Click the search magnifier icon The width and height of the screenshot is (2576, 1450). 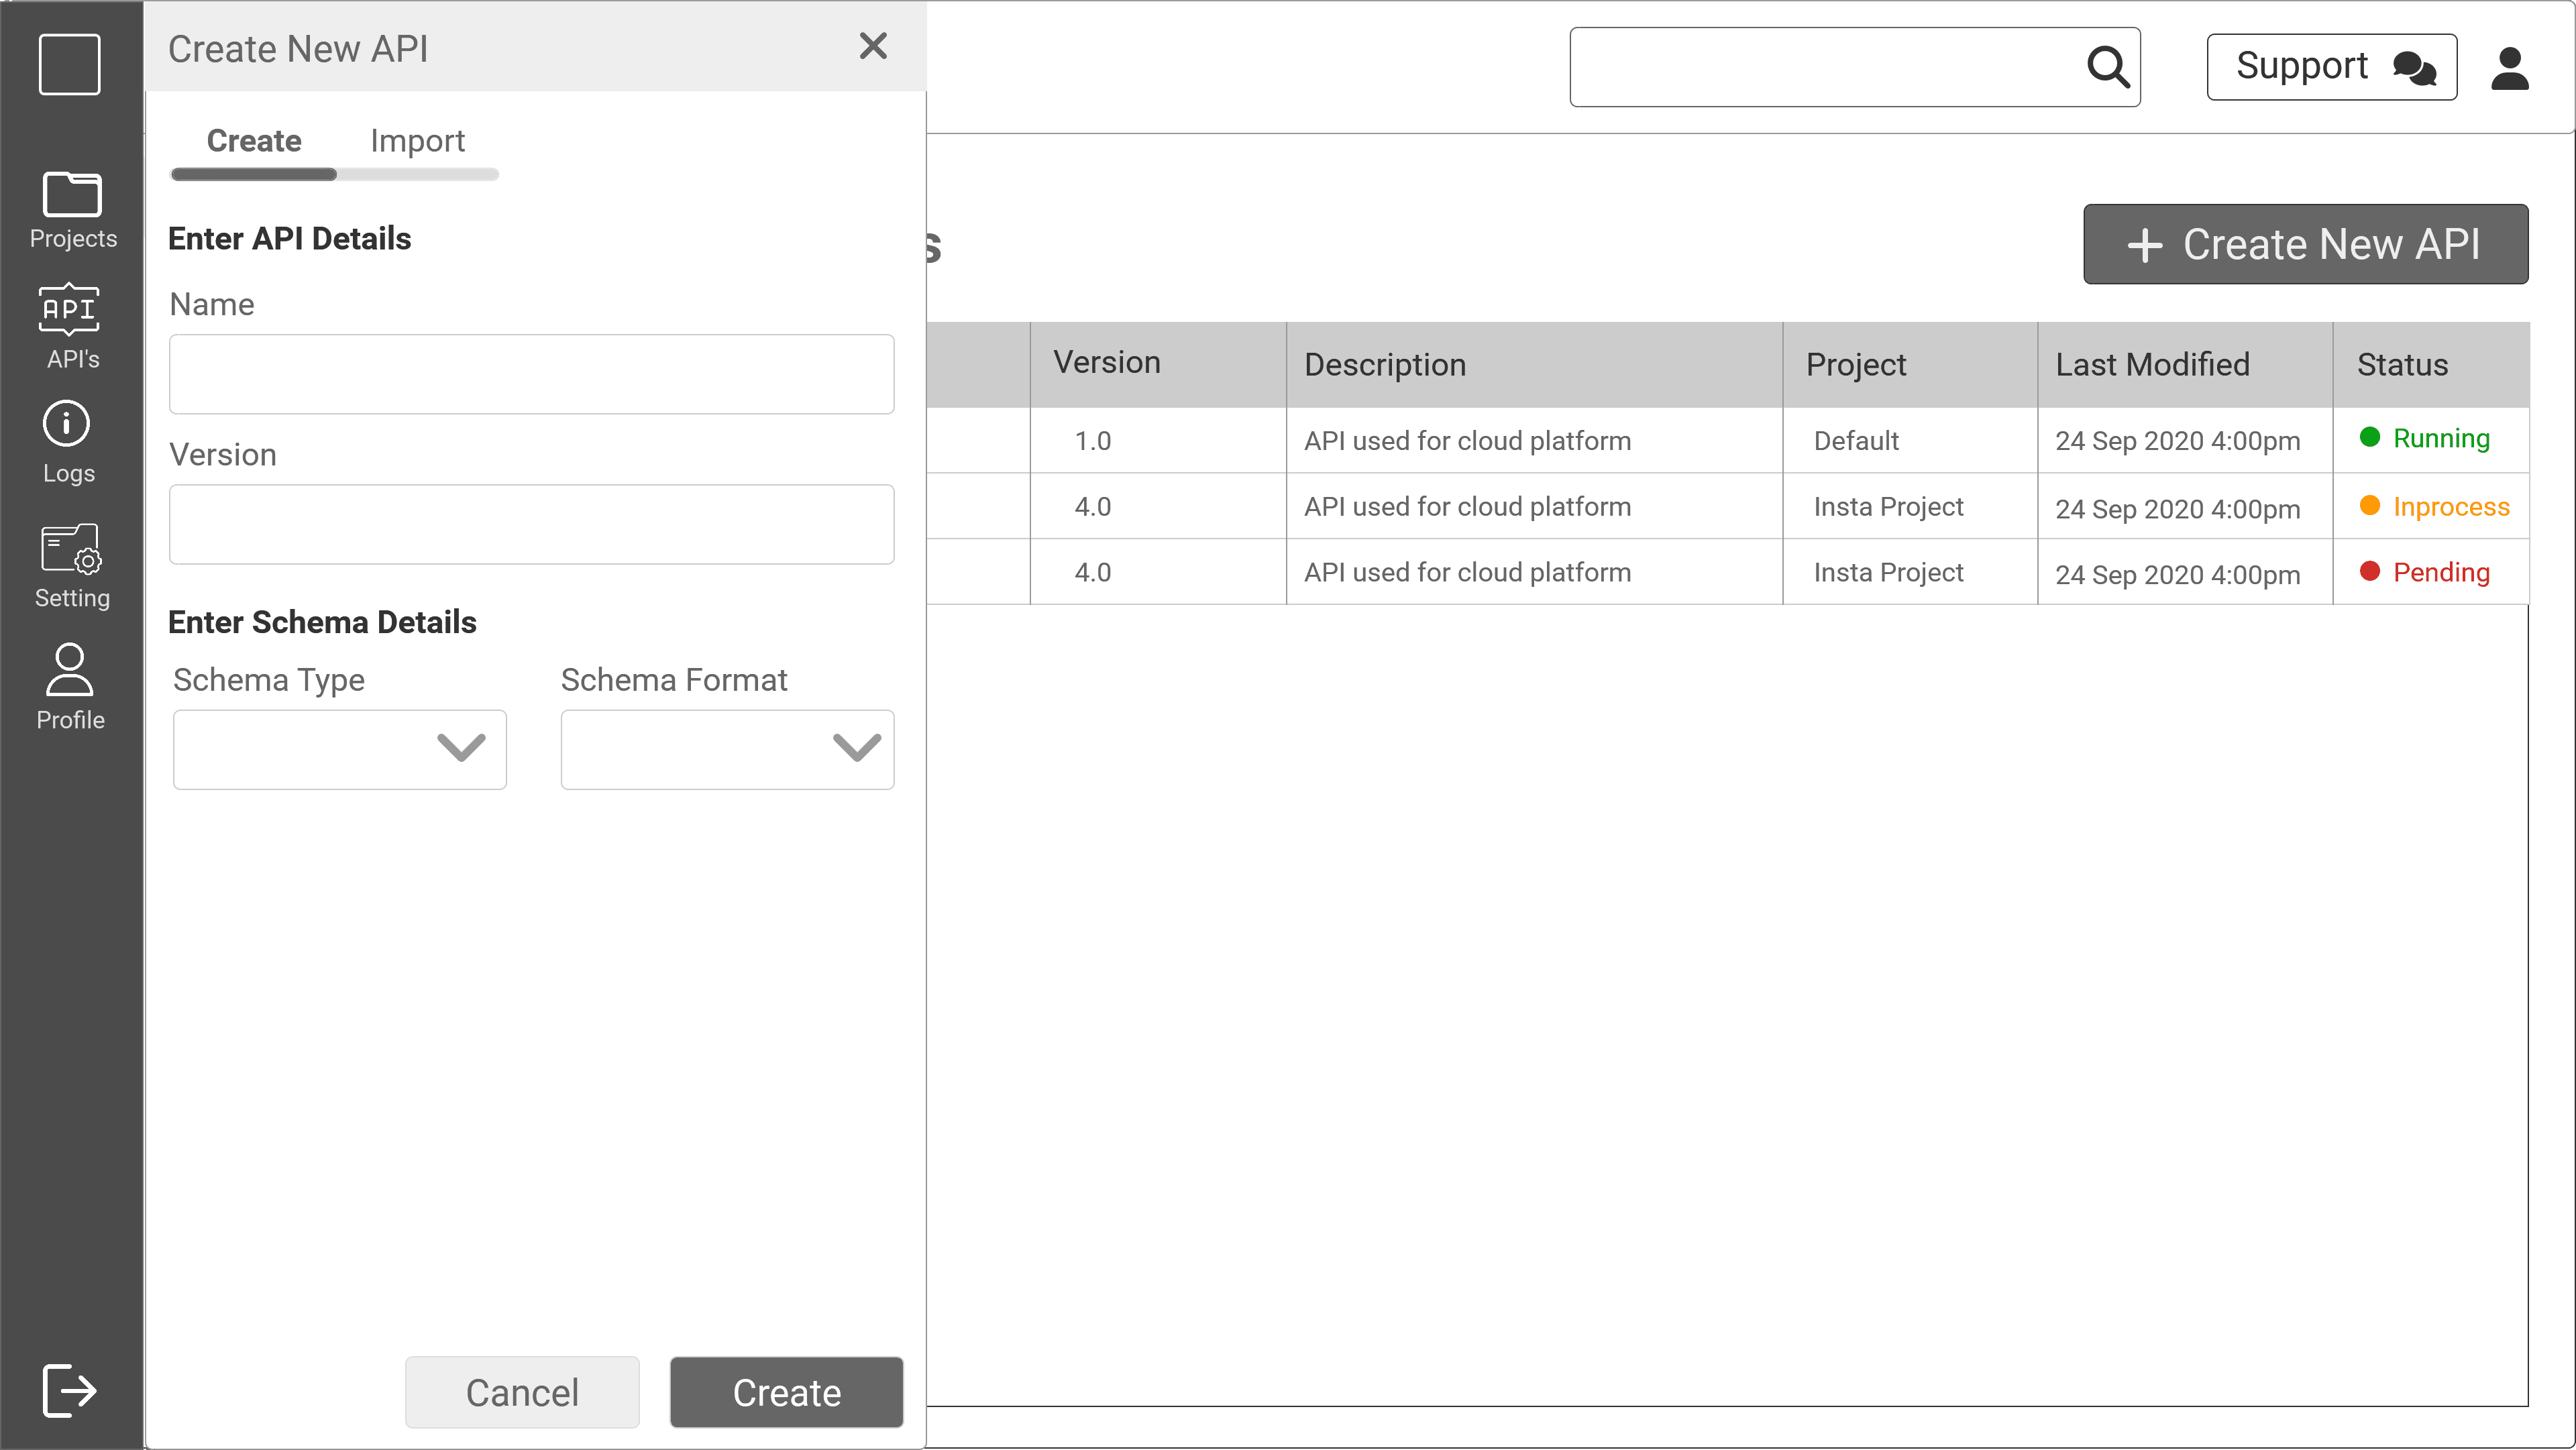[x=2107, y=67]
